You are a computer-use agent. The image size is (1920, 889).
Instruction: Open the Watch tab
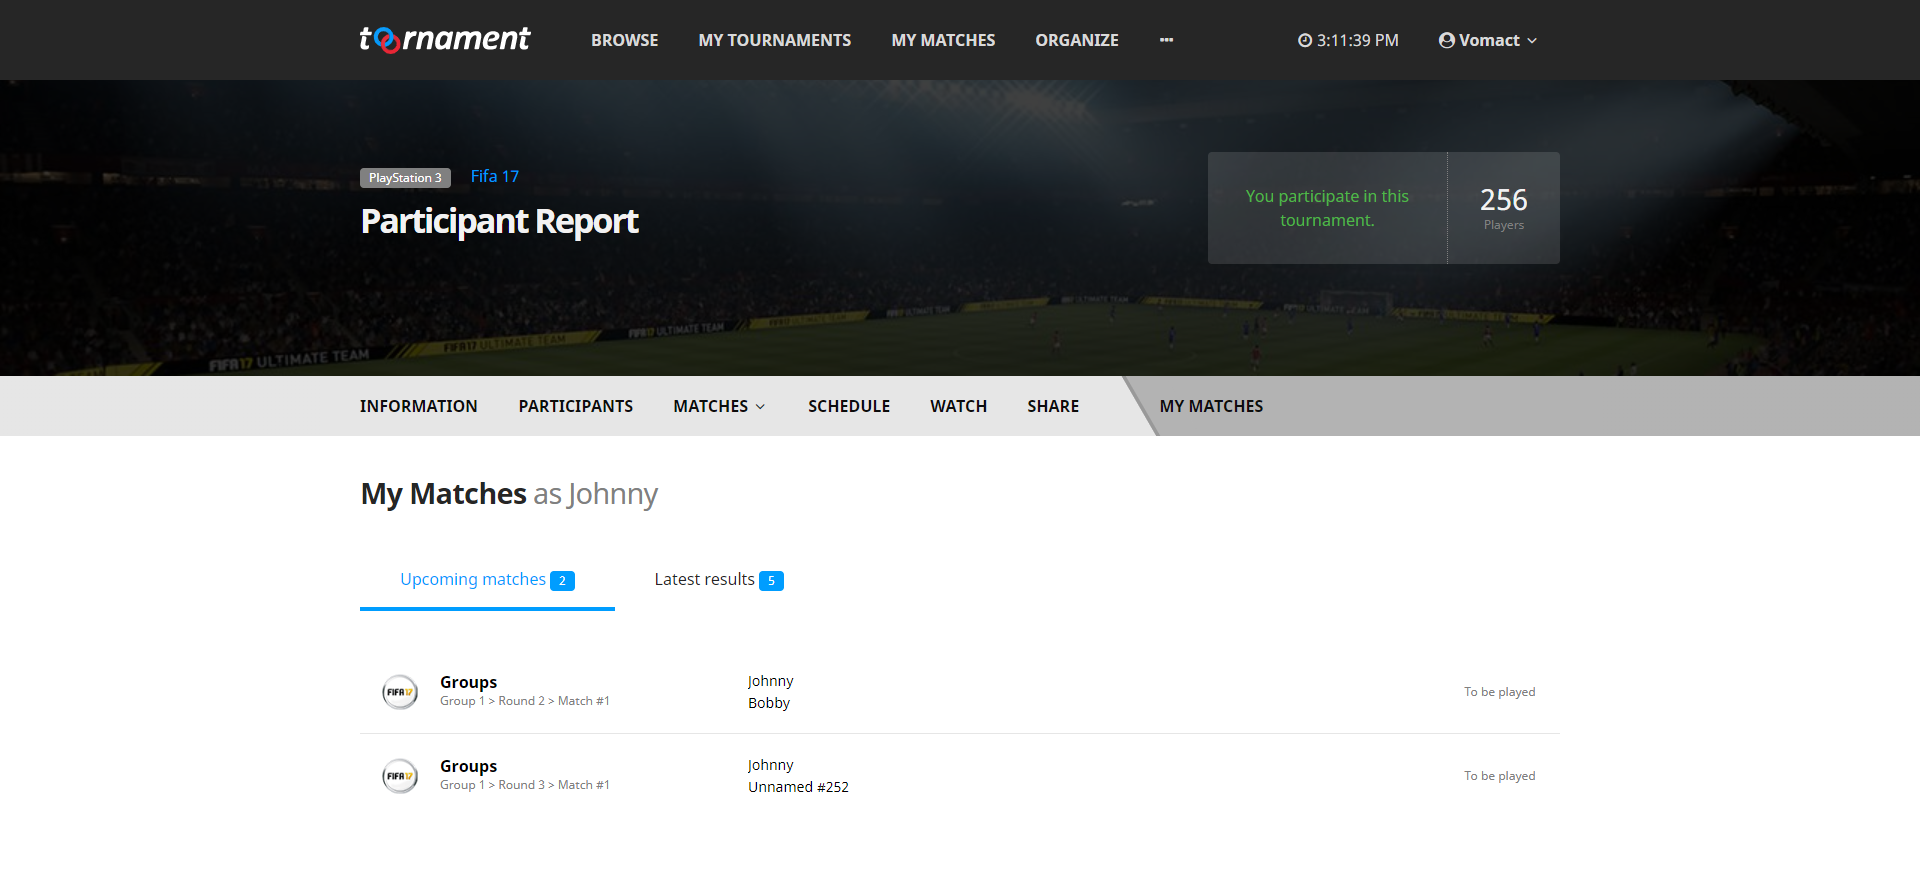tap(959, 406)
